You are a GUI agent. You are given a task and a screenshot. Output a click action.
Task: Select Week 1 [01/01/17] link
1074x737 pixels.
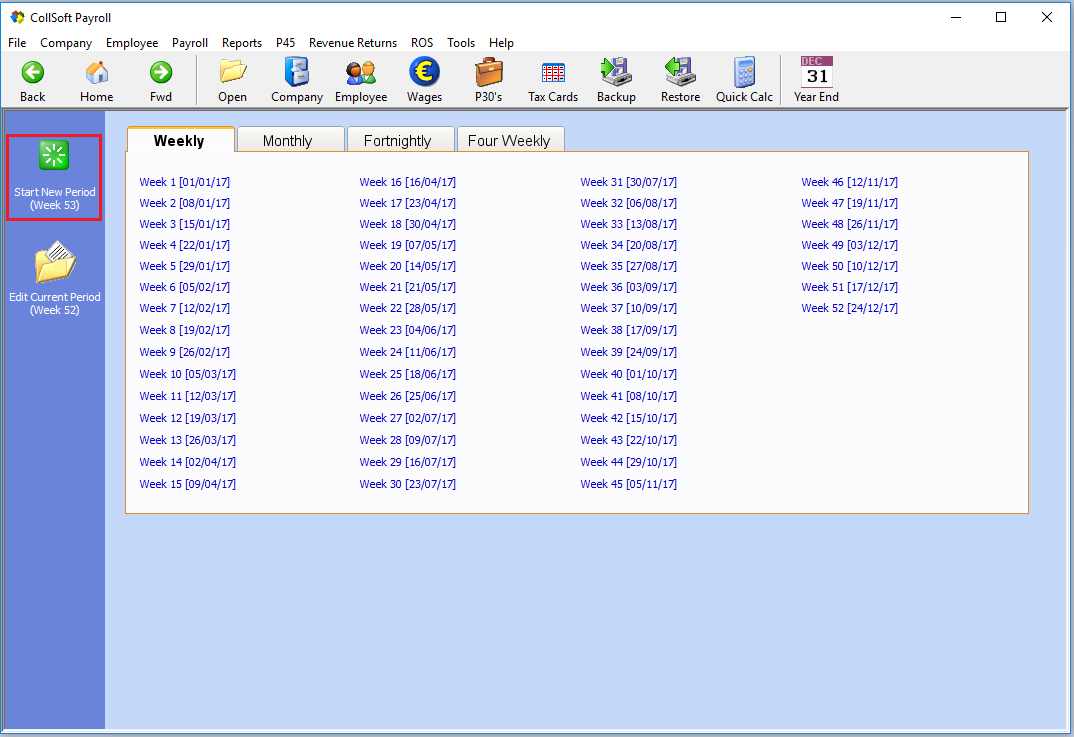click(184, 182)
